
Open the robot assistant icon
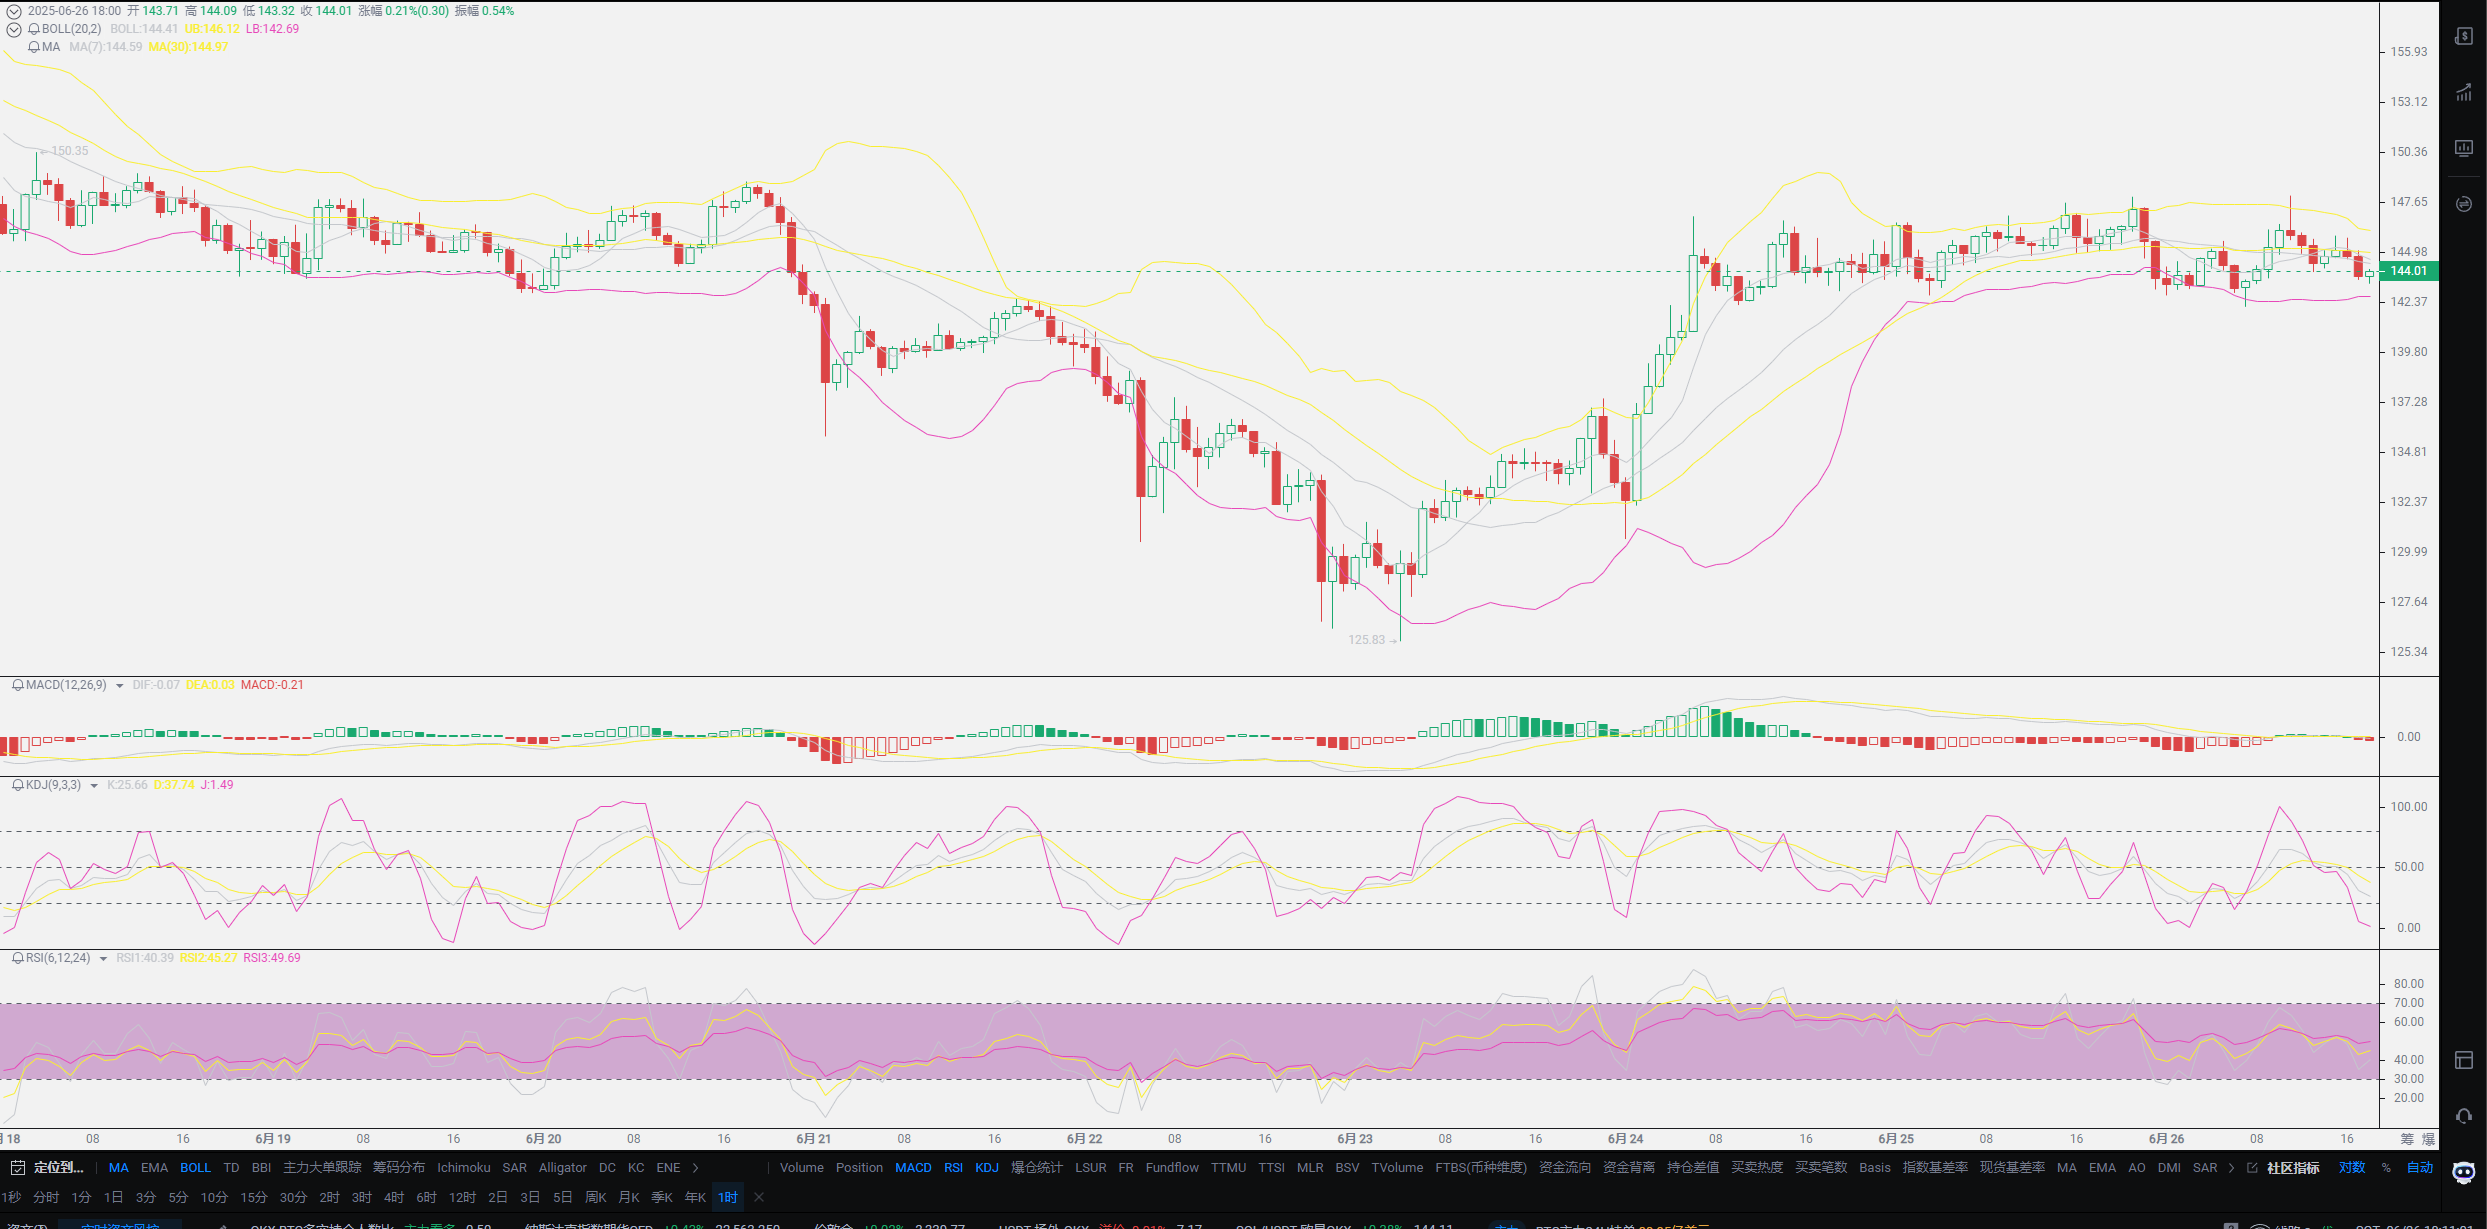2464,1173
